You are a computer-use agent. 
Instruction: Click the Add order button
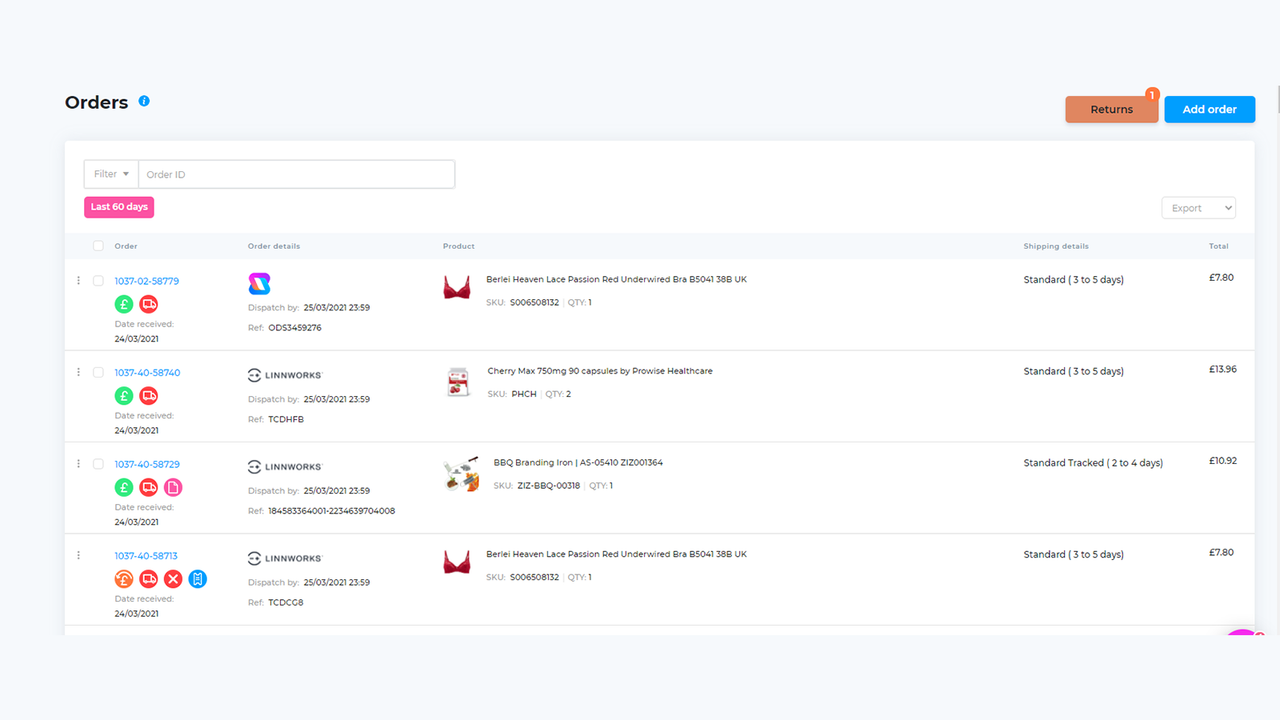(1209, 109)
